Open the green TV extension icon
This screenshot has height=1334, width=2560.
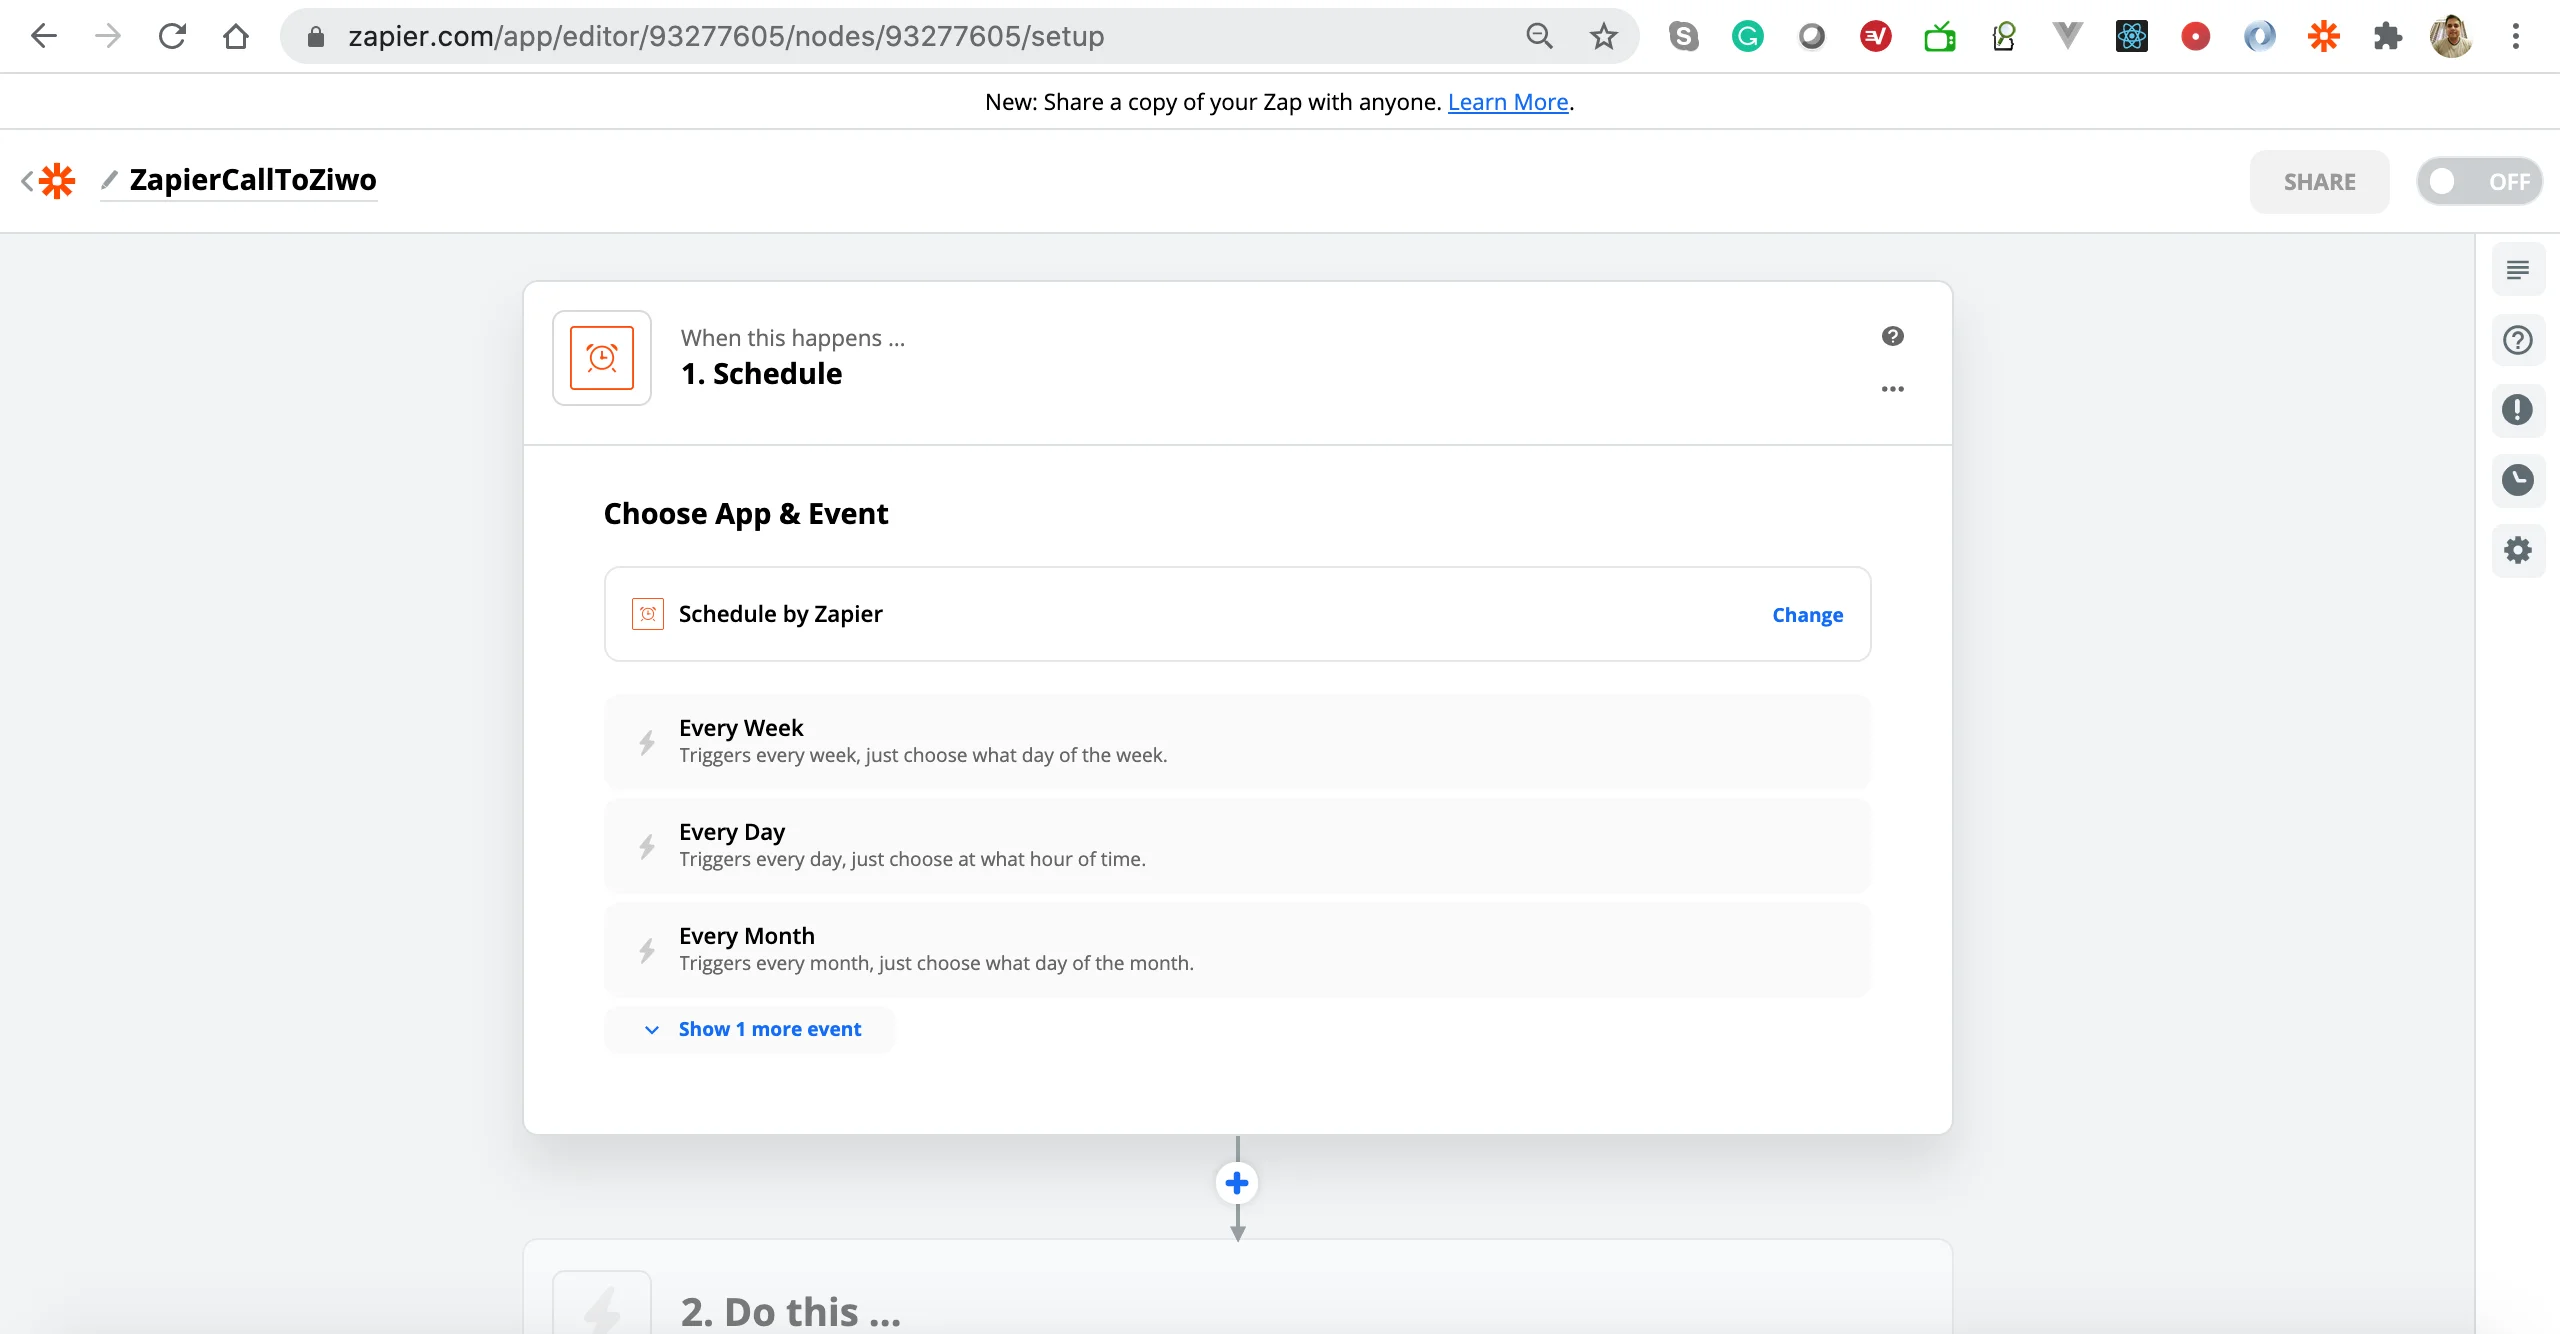coord(1940,36)
